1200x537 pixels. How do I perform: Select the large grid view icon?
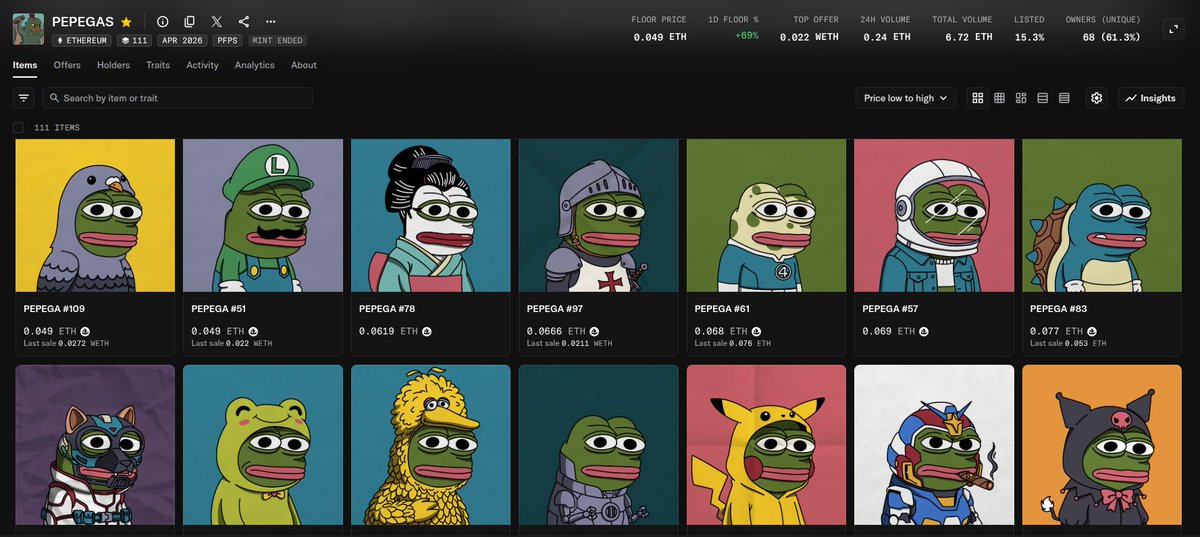978,98
